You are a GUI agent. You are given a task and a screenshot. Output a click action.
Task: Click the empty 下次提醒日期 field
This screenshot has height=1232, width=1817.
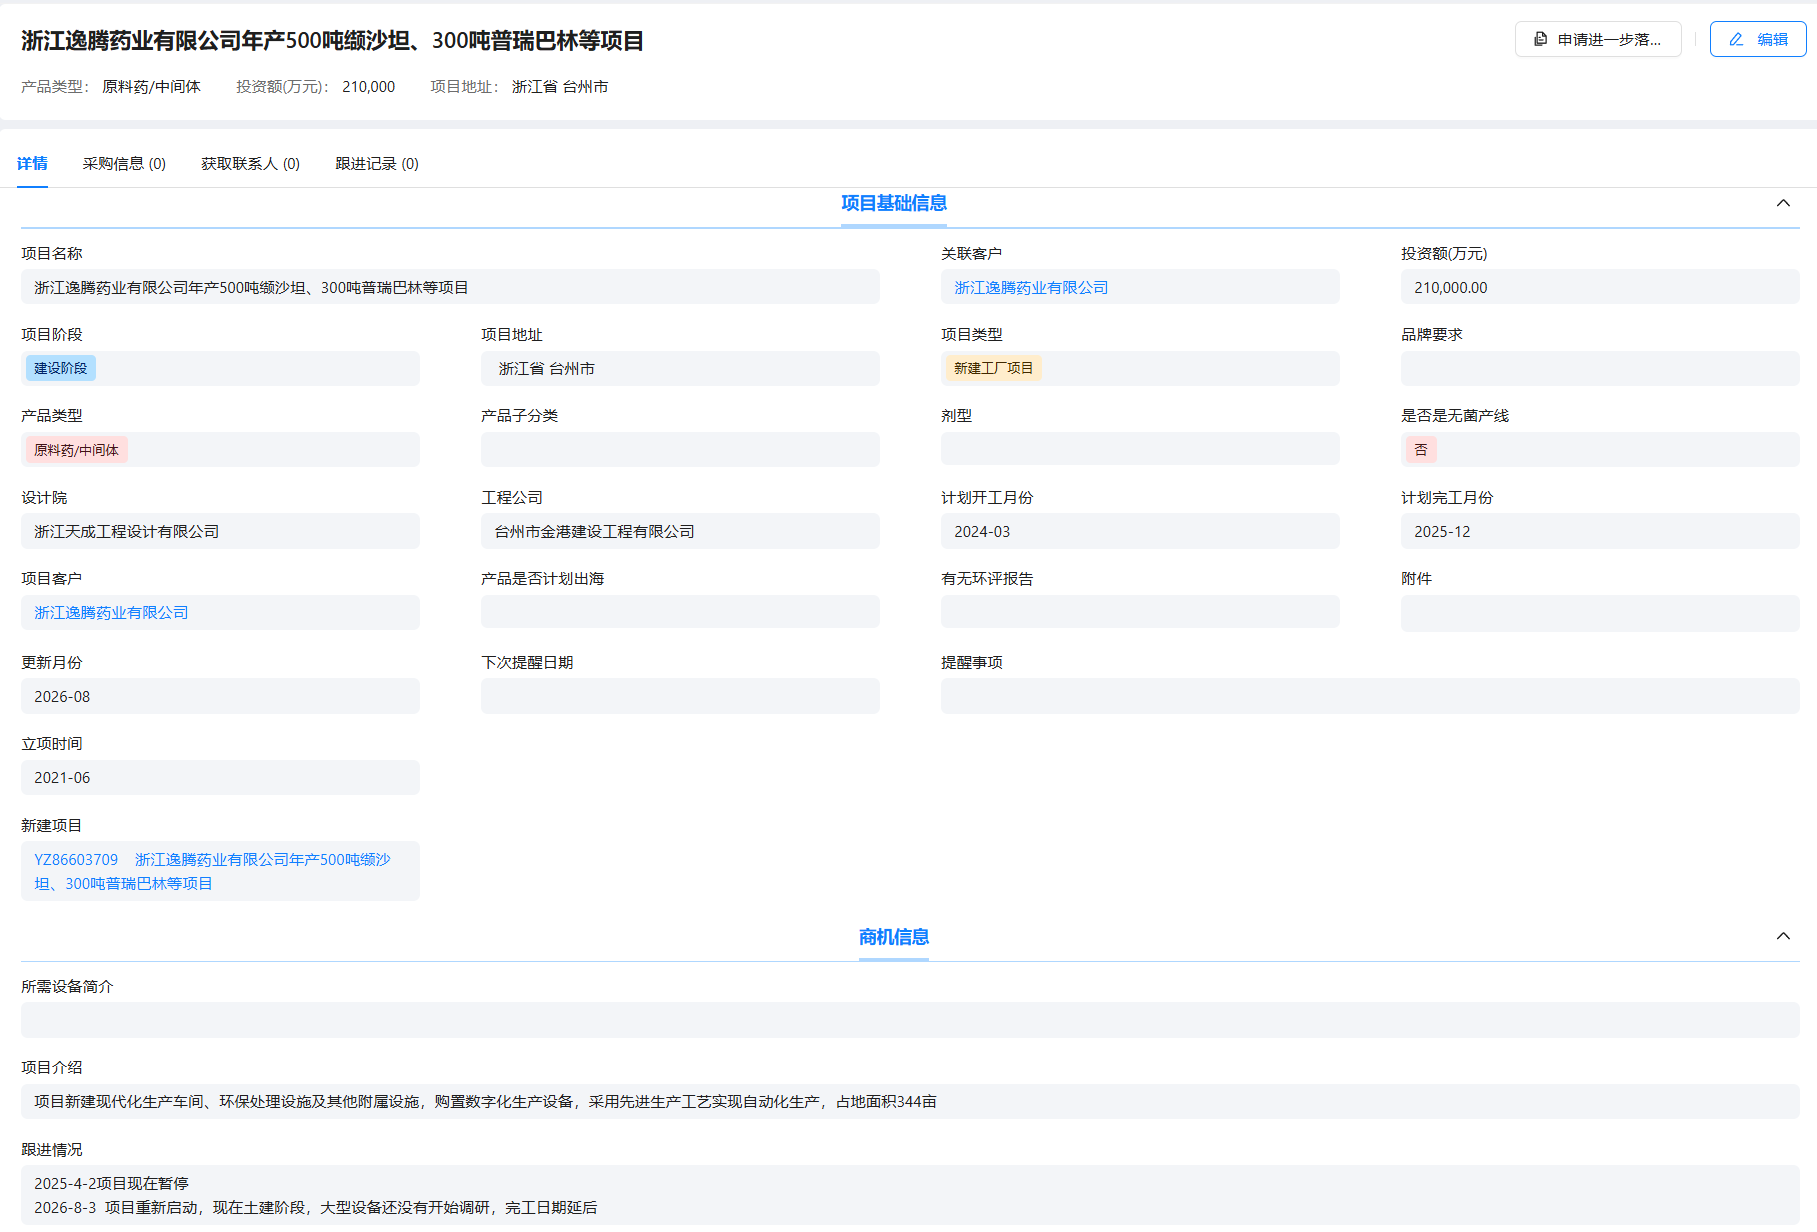[x=680, y=696]
